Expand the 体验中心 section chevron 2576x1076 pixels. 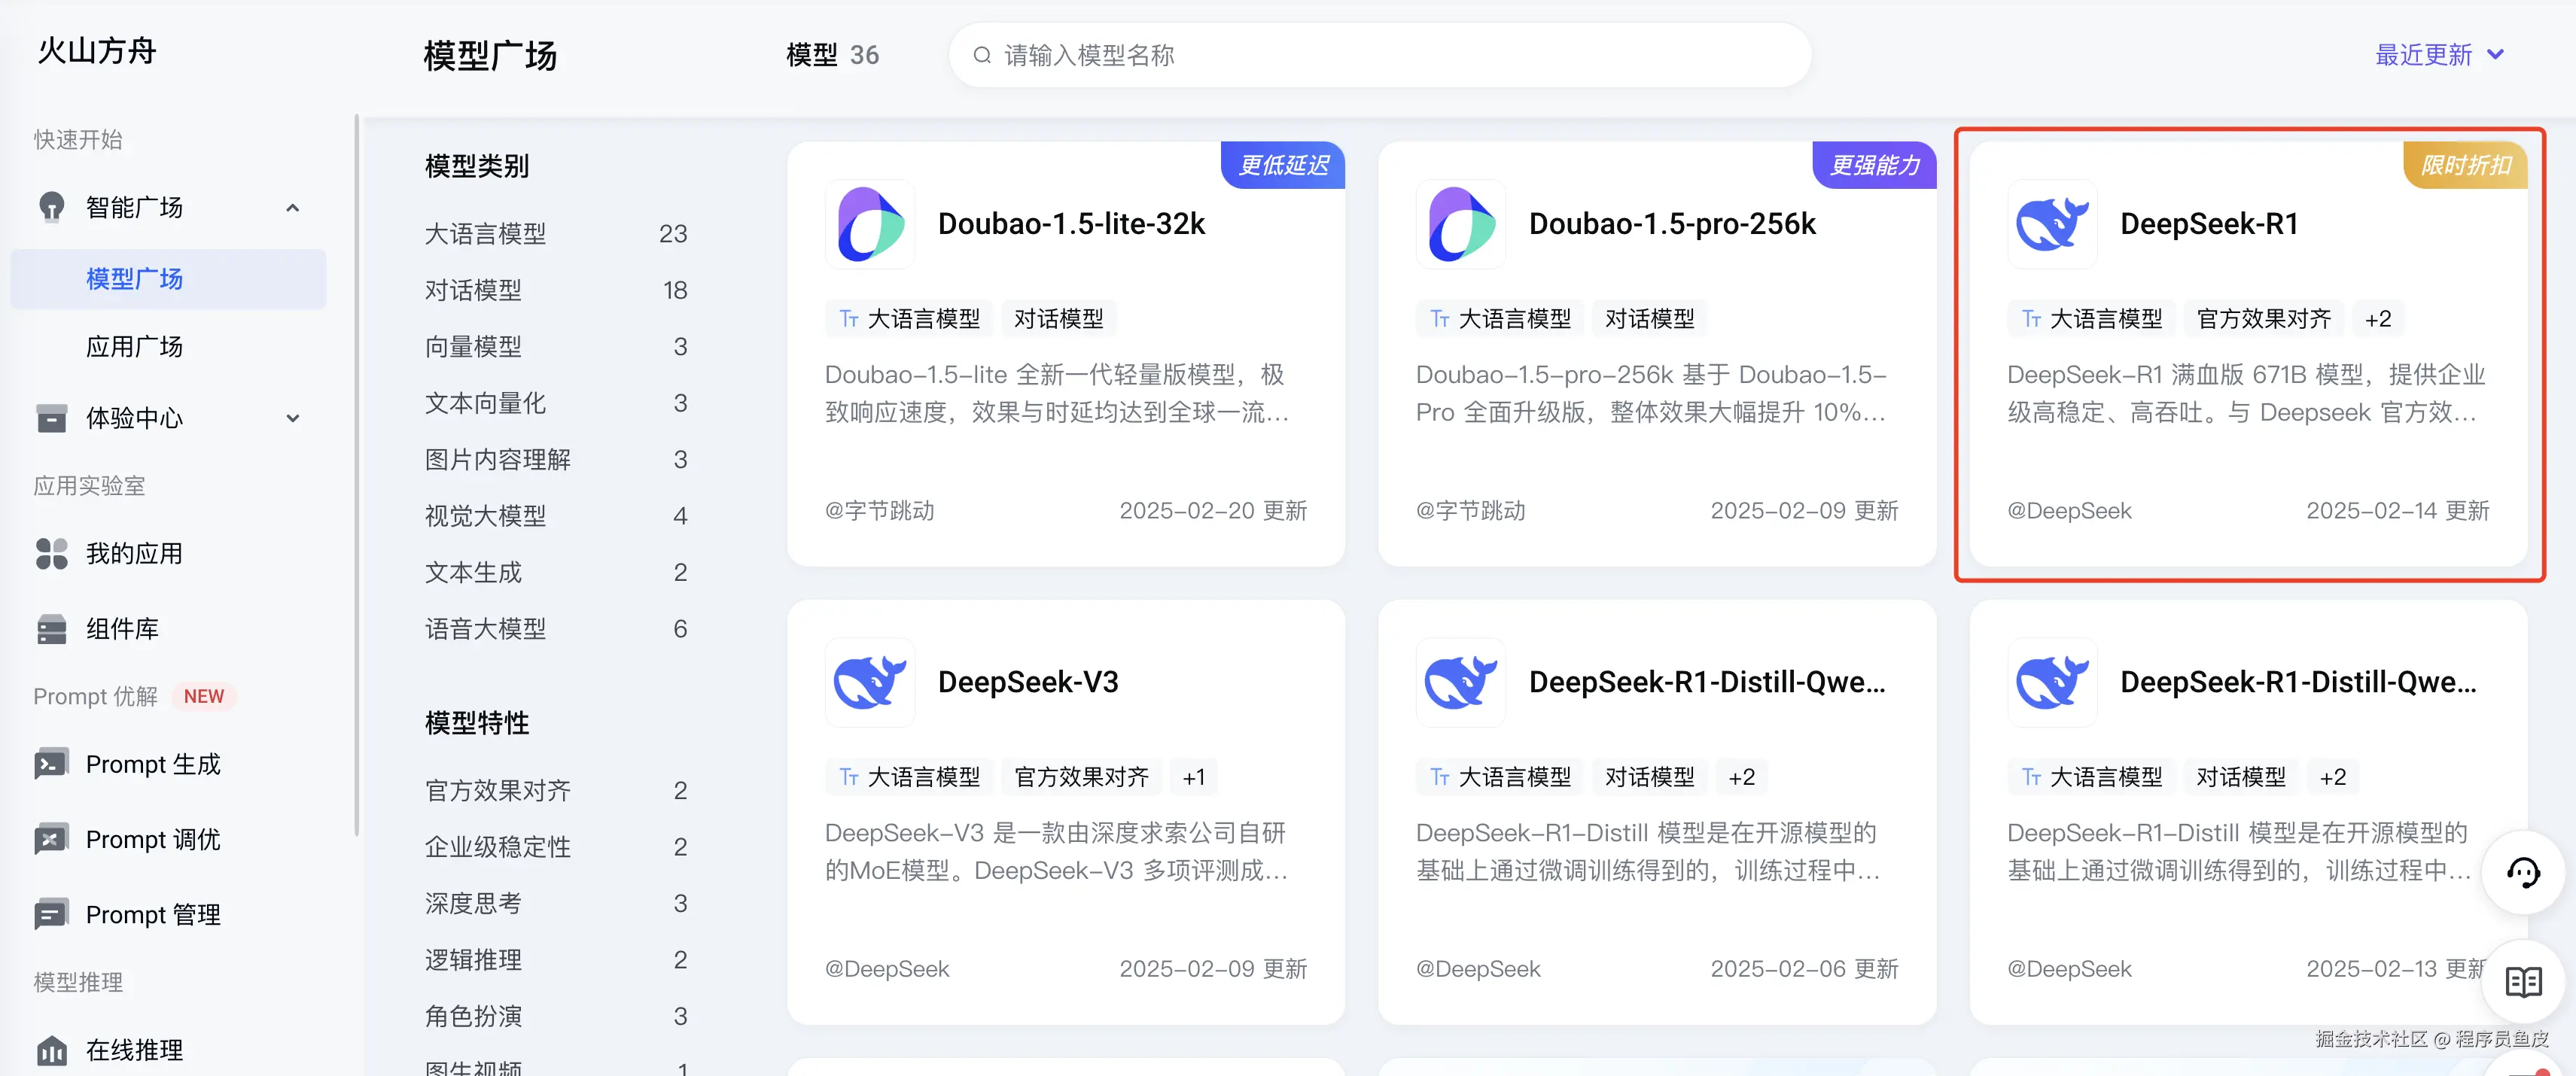(x=292, y=418)
